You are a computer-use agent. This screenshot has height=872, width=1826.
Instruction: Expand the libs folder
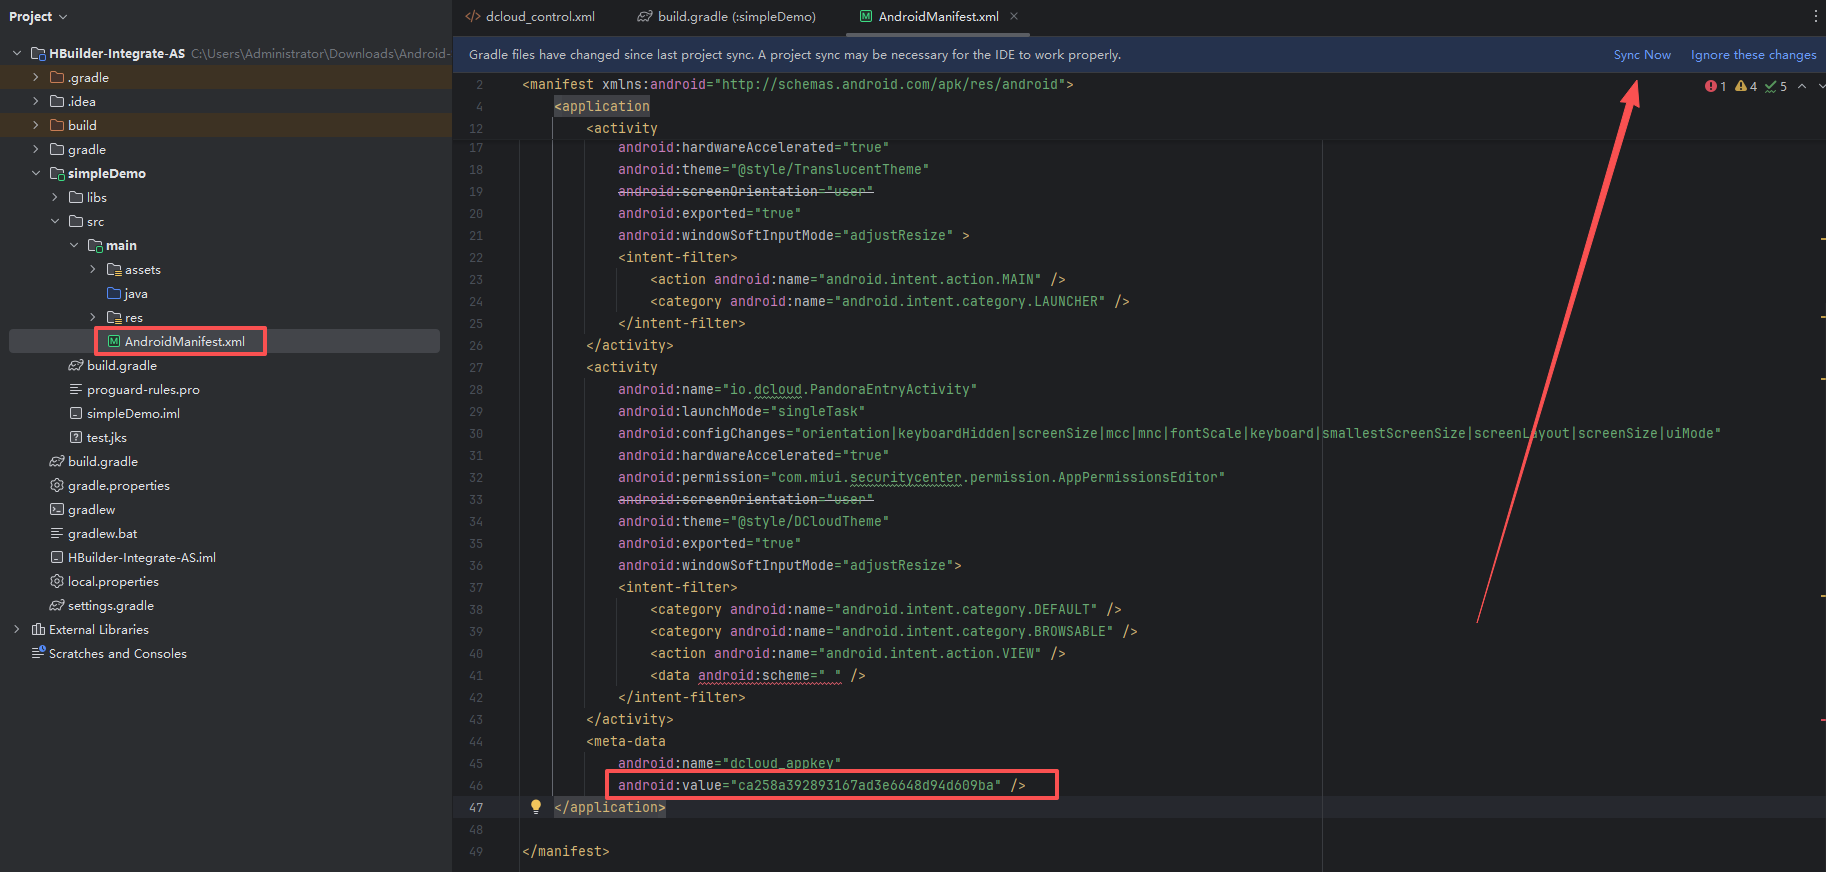pos(55,197)
